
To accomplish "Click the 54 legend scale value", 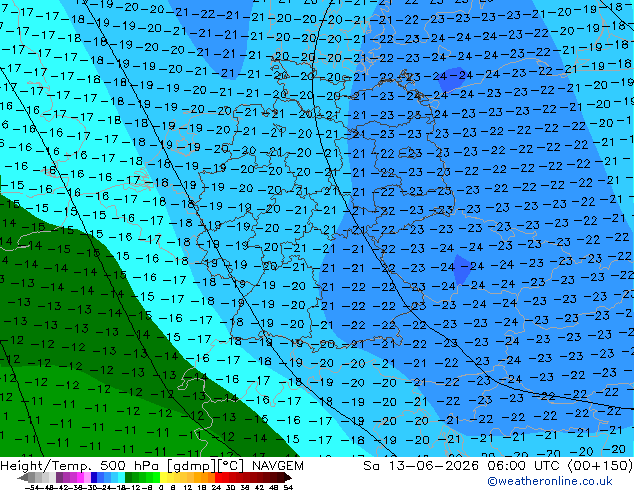I will pyautogui.click(x=288, y=487).
